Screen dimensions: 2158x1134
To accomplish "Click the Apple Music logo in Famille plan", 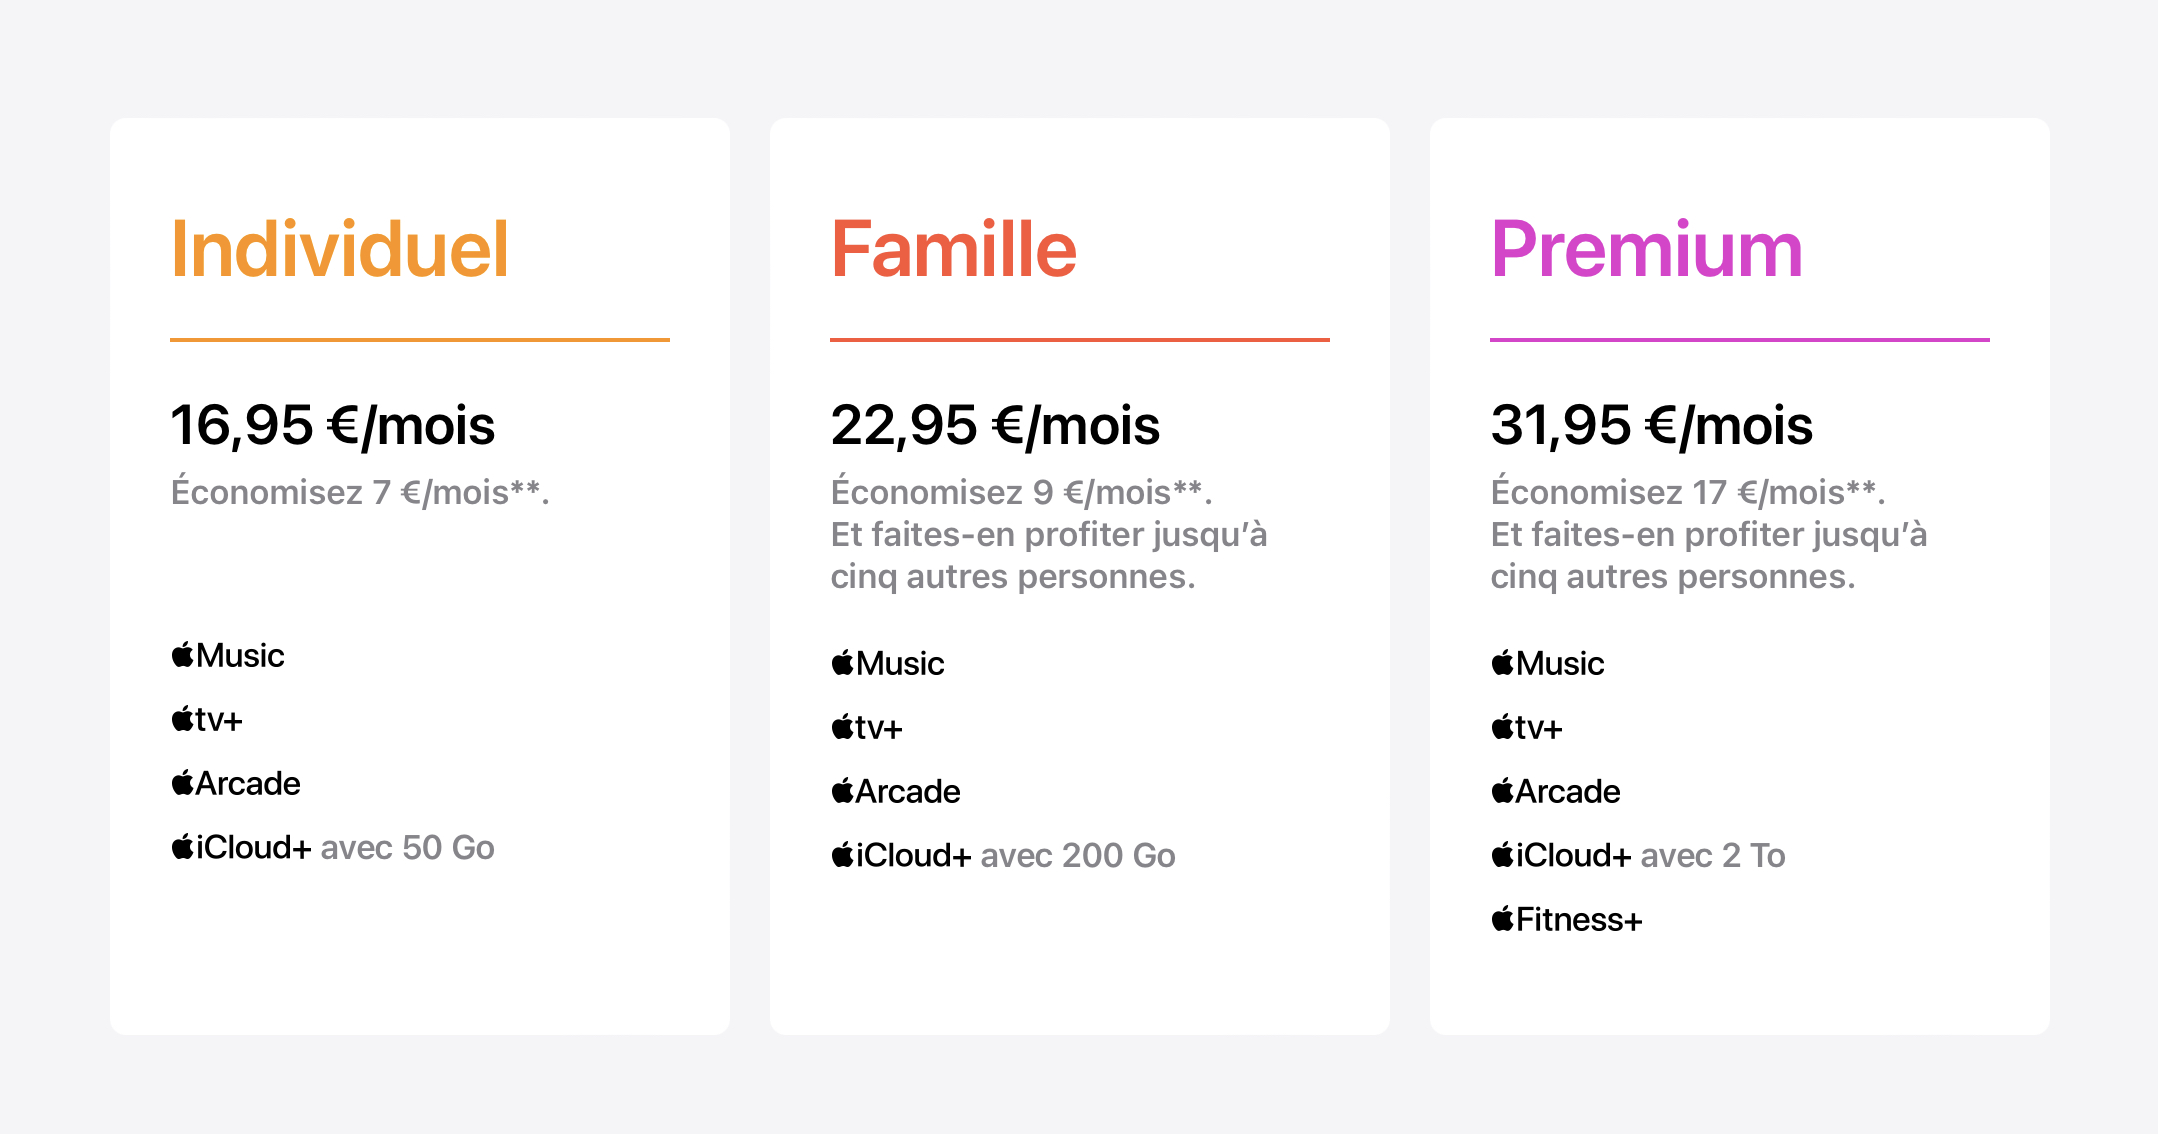I will [x=888, y=664].
